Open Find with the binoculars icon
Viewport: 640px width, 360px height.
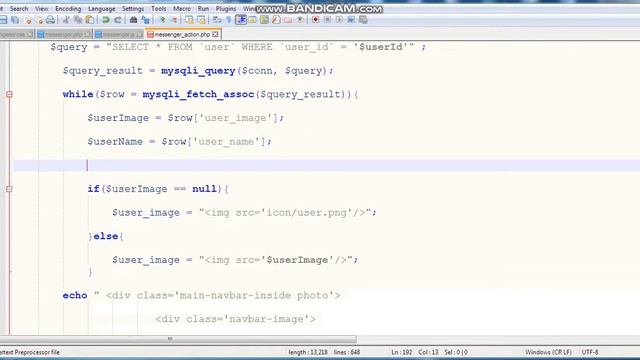pyautogui.click(x=133, y=20)
